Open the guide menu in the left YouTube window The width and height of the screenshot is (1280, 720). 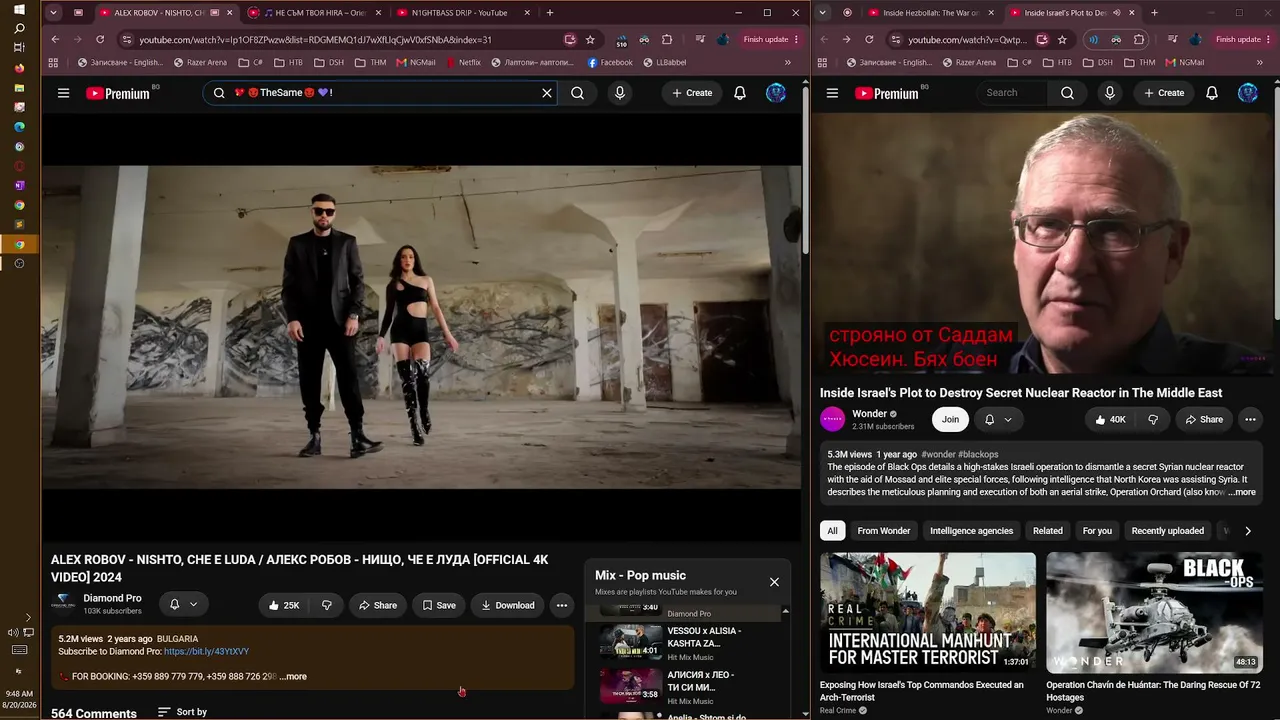63,93
